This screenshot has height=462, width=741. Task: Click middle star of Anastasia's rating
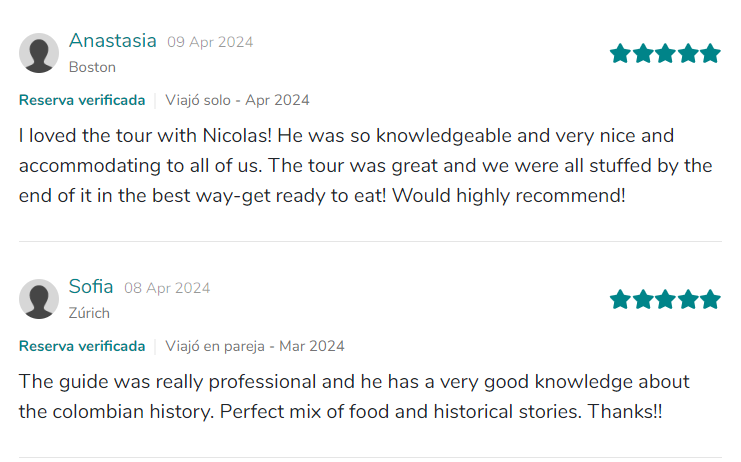pos(665,53)
